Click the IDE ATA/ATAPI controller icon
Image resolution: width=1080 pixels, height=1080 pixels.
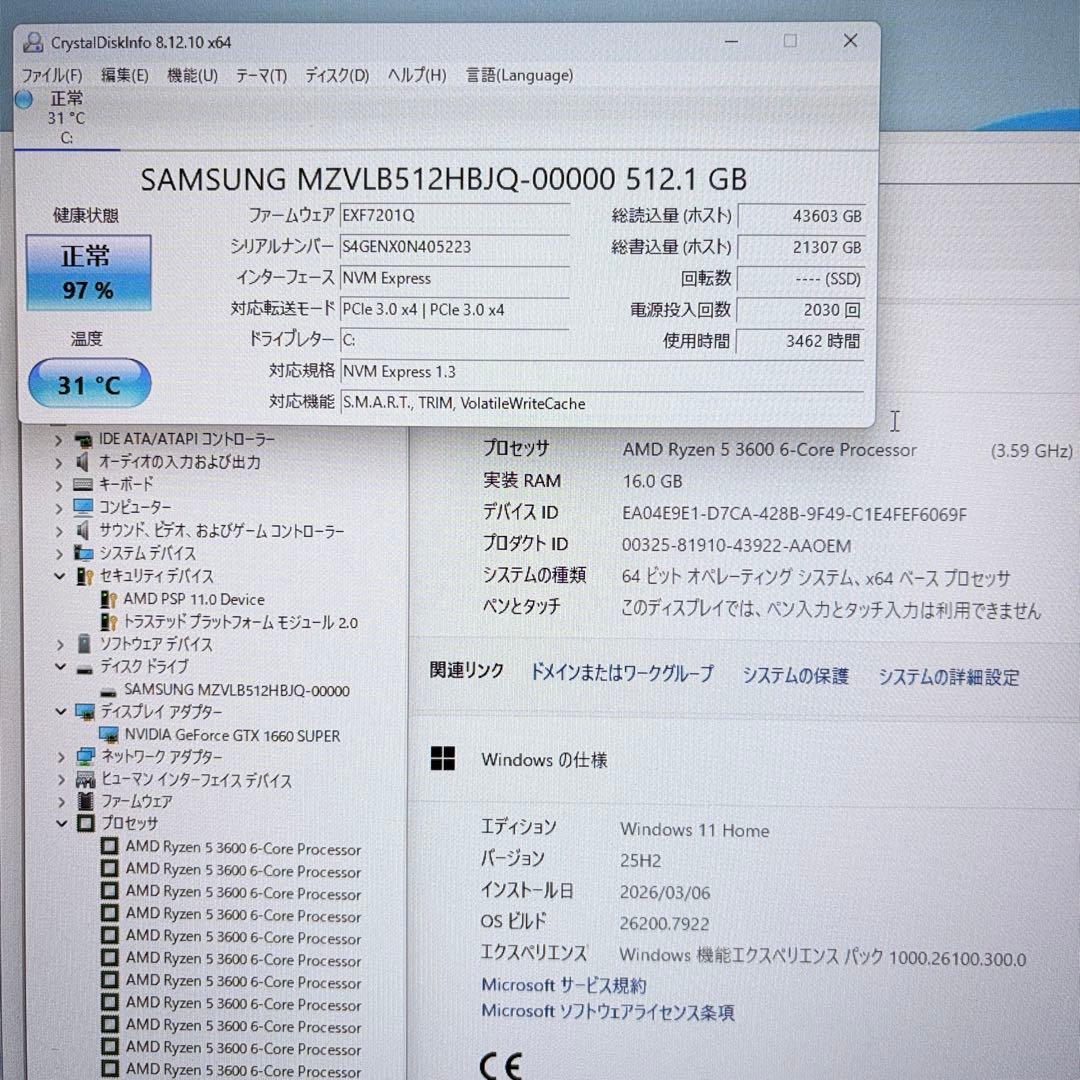(x=83, y=439)
